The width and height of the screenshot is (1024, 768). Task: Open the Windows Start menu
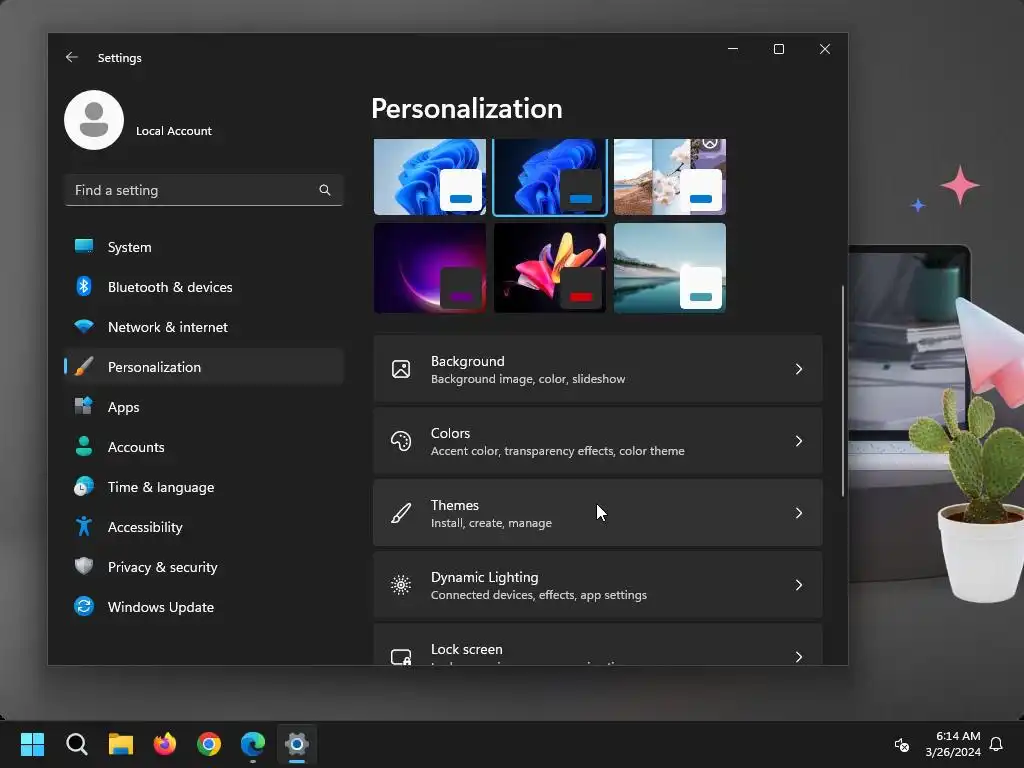[x=32, y=744]
